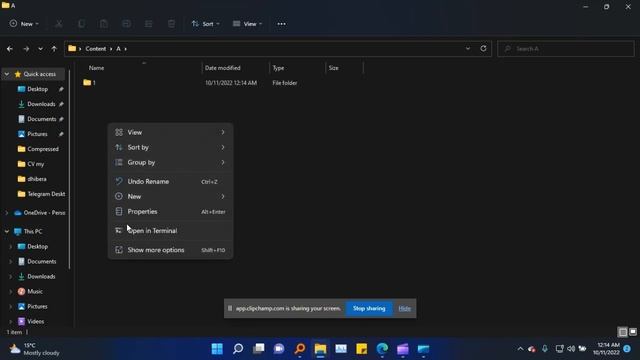Click the Share icon in the toolbar
This screenshot has width=640, height=360.
pyautogui.click(x=149, y=24)
